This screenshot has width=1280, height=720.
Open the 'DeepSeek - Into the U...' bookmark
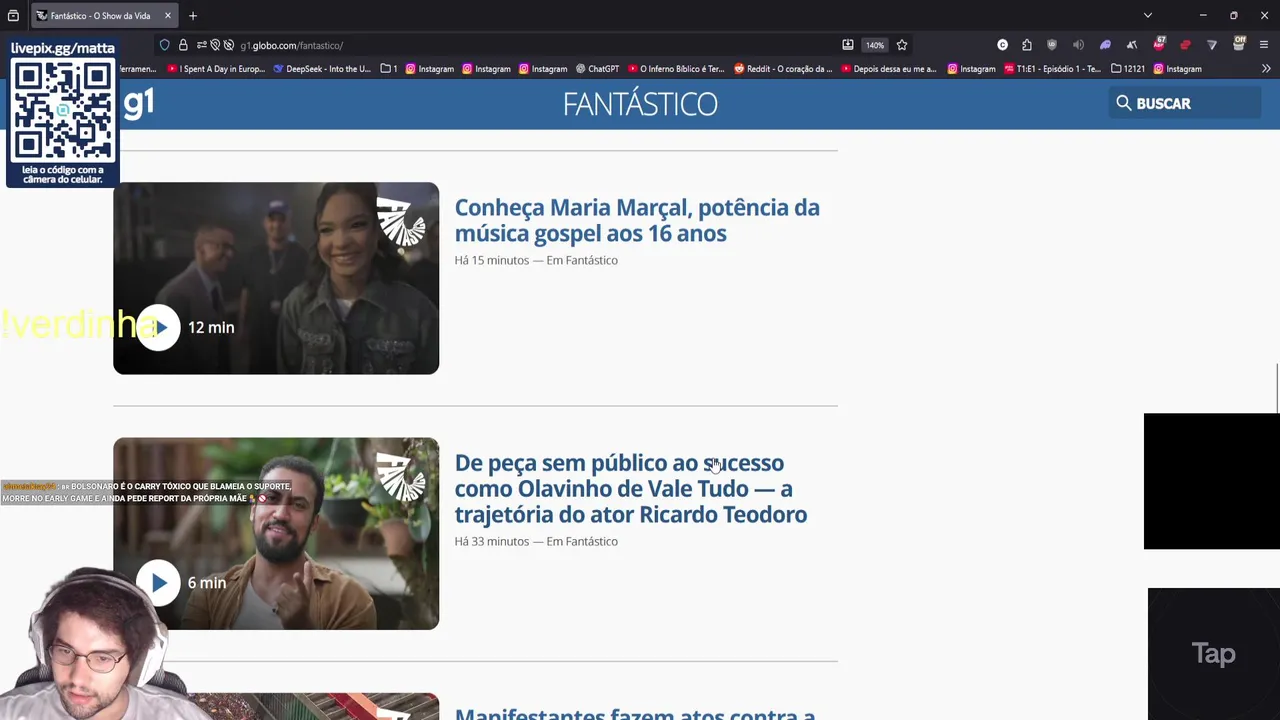(322, 69)
